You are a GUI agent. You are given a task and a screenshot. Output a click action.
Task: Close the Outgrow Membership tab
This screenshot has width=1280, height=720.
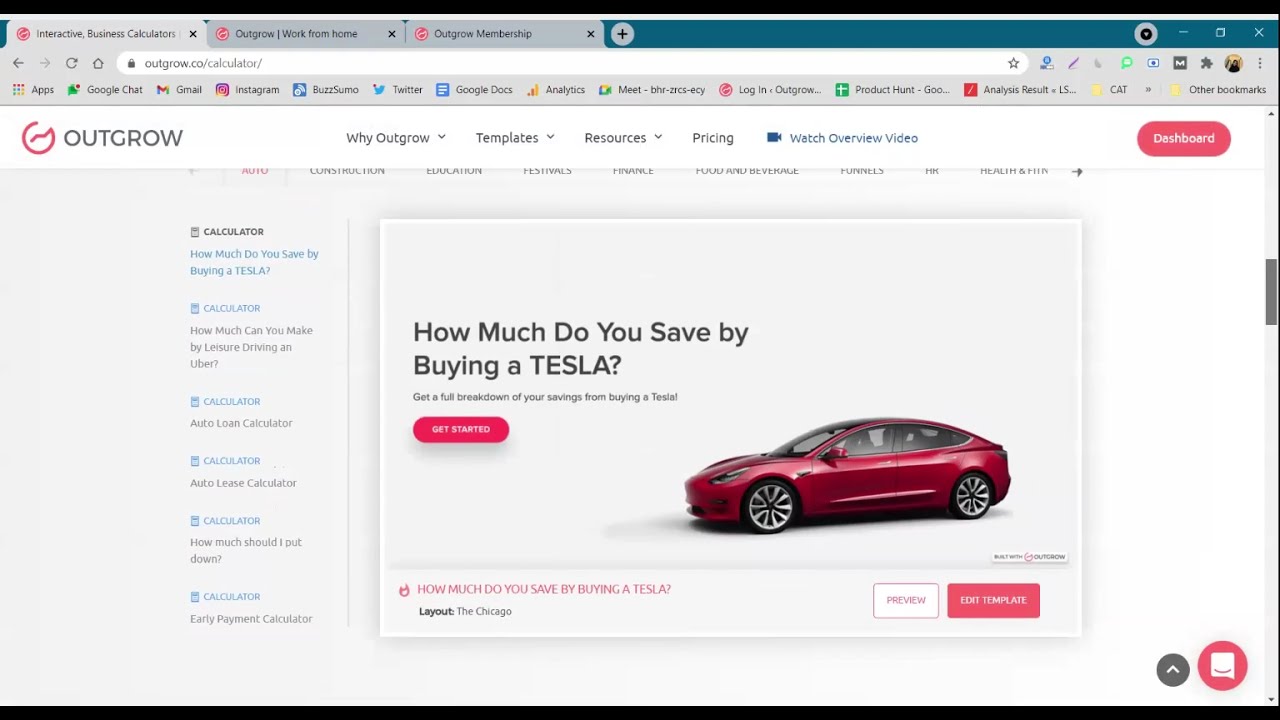(590, 34)
